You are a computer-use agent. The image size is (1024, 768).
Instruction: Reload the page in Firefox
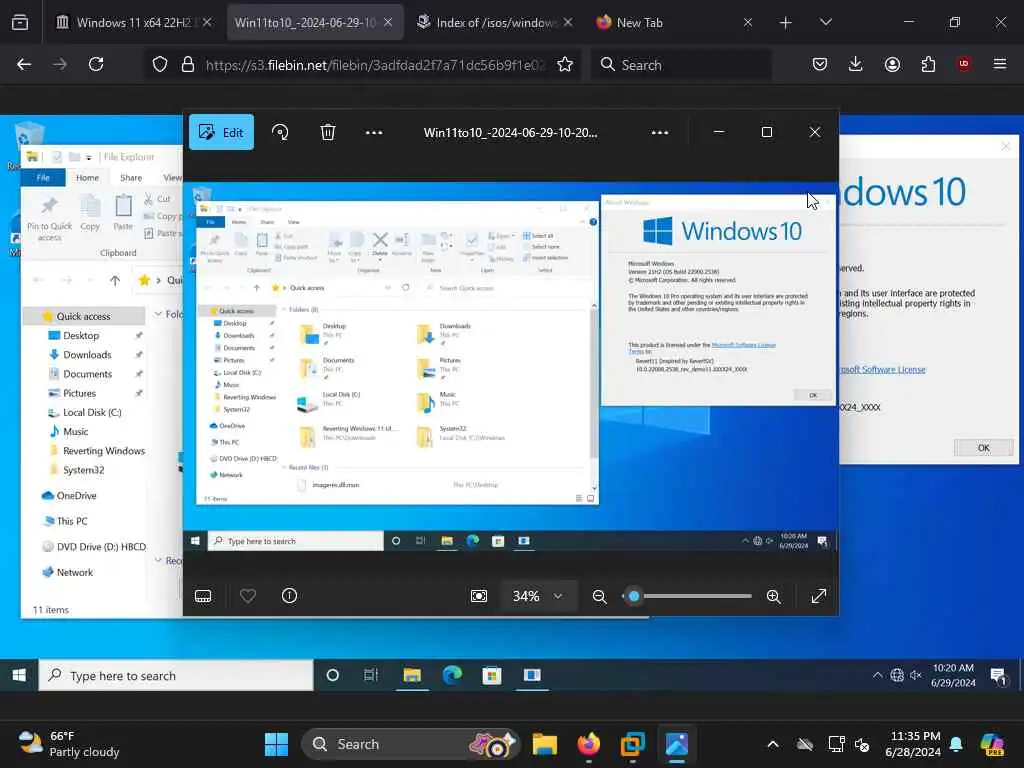pos(96,65)
